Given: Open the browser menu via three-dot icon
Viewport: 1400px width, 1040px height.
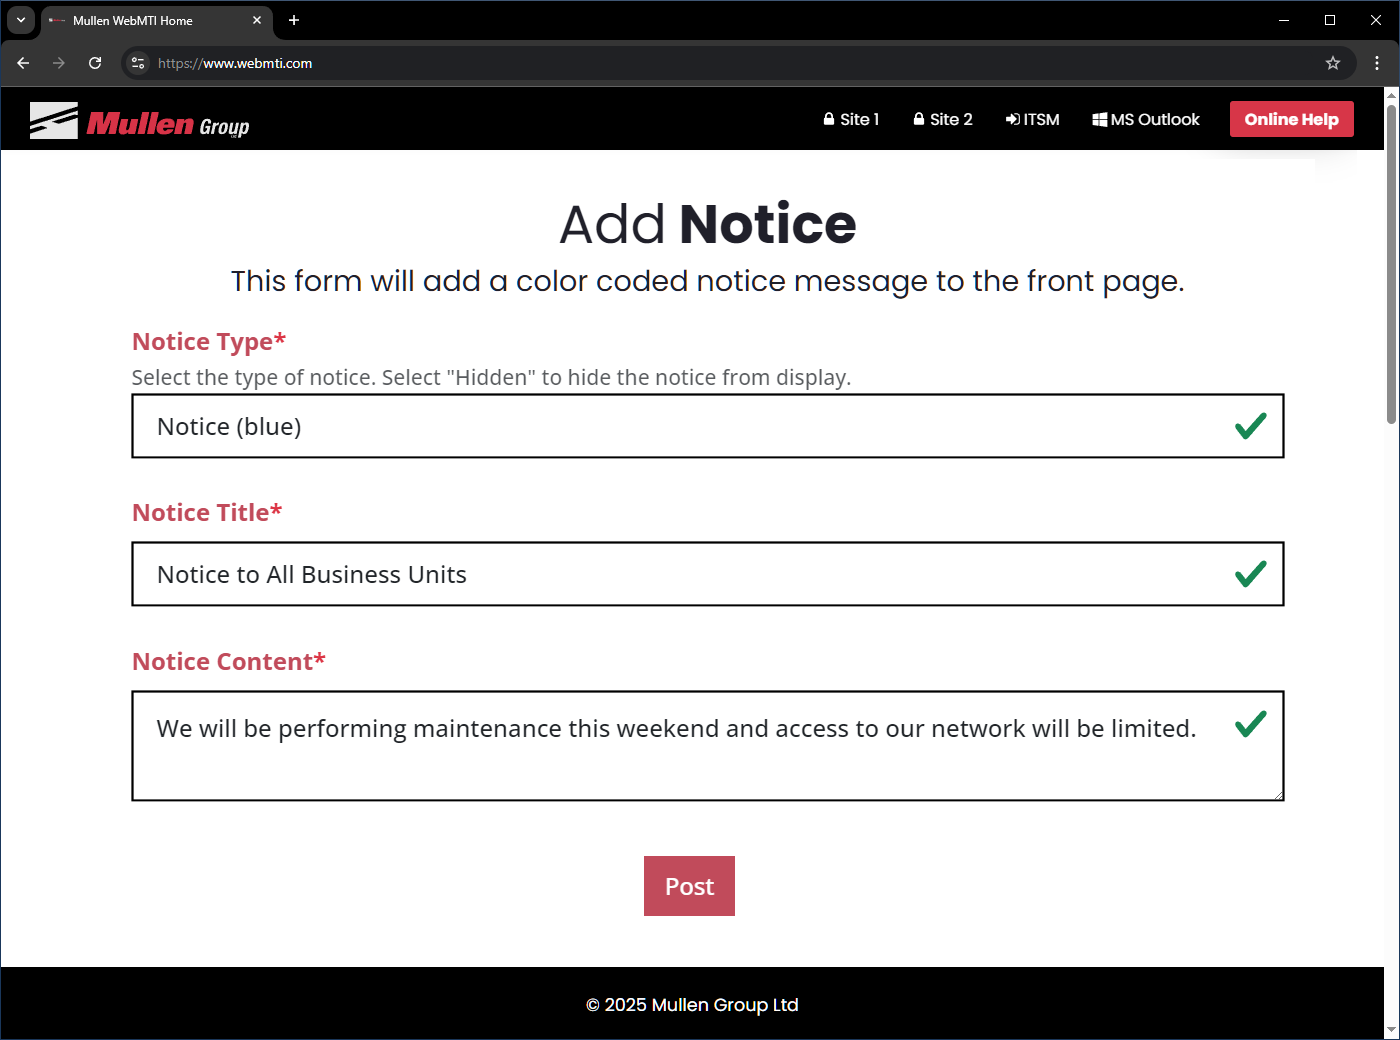Looking at the screenshot, I should pyautogui.click(x=1376, y=62).
